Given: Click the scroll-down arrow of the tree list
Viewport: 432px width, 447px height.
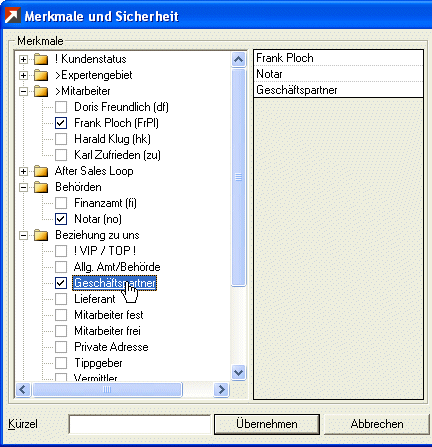Looking at the screenshot, I should pyautogui.click(x=238, y=372).
